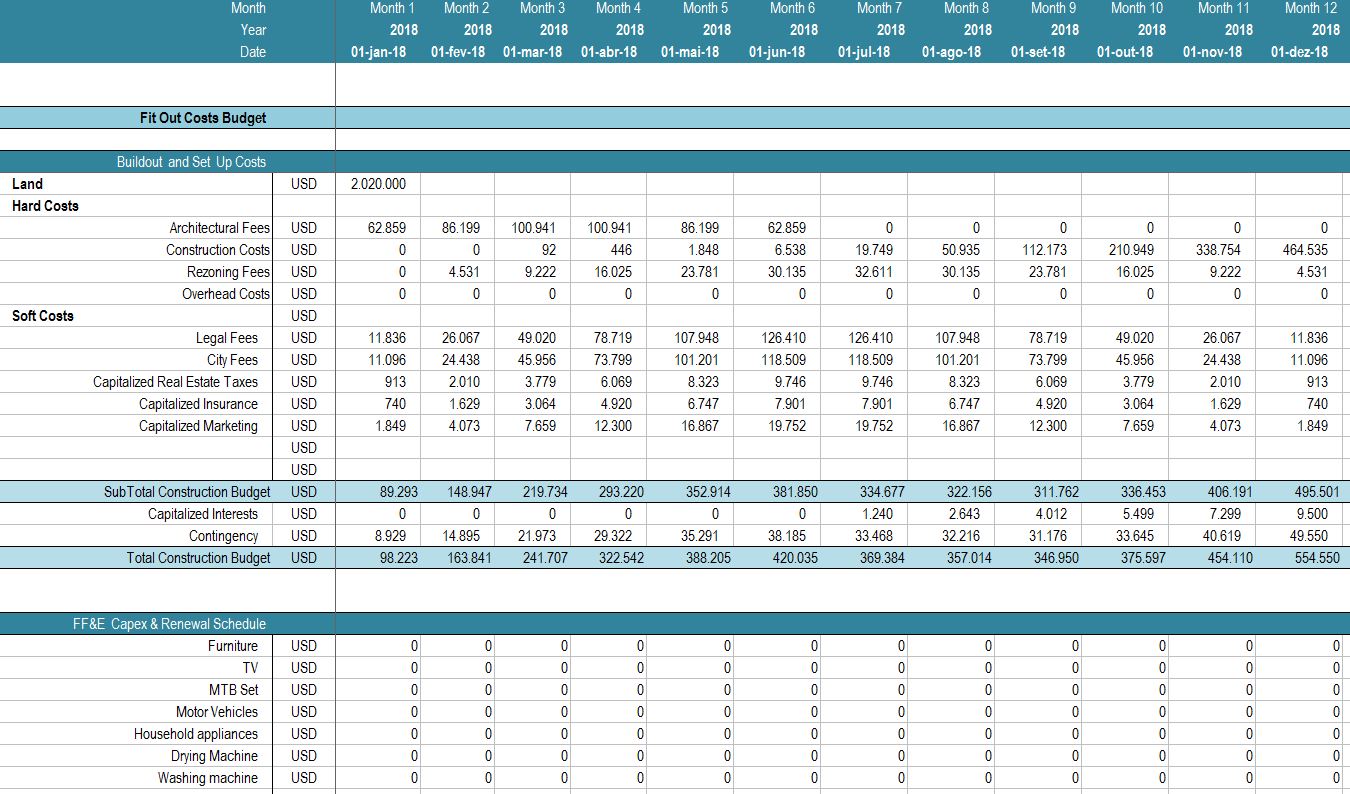The height and width of the screenshot is (794, 1350).
Task: Select the MTB Set row label
Action: pyautogui.click(x=233, y=690)
